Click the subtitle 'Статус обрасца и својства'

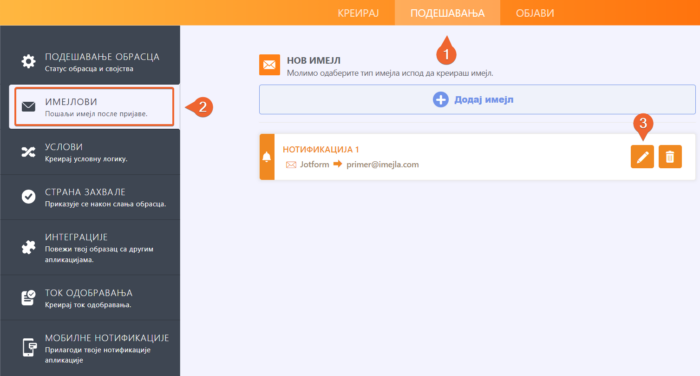coord(89,69)
